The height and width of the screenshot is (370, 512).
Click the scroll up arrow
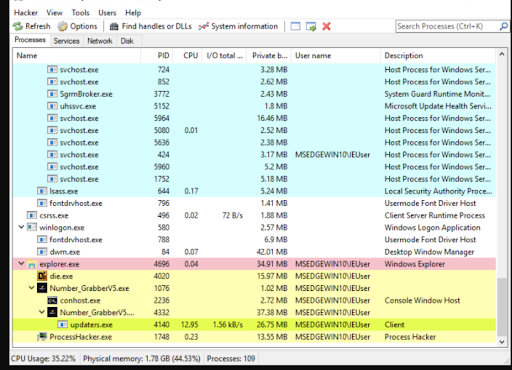[502, 54]
